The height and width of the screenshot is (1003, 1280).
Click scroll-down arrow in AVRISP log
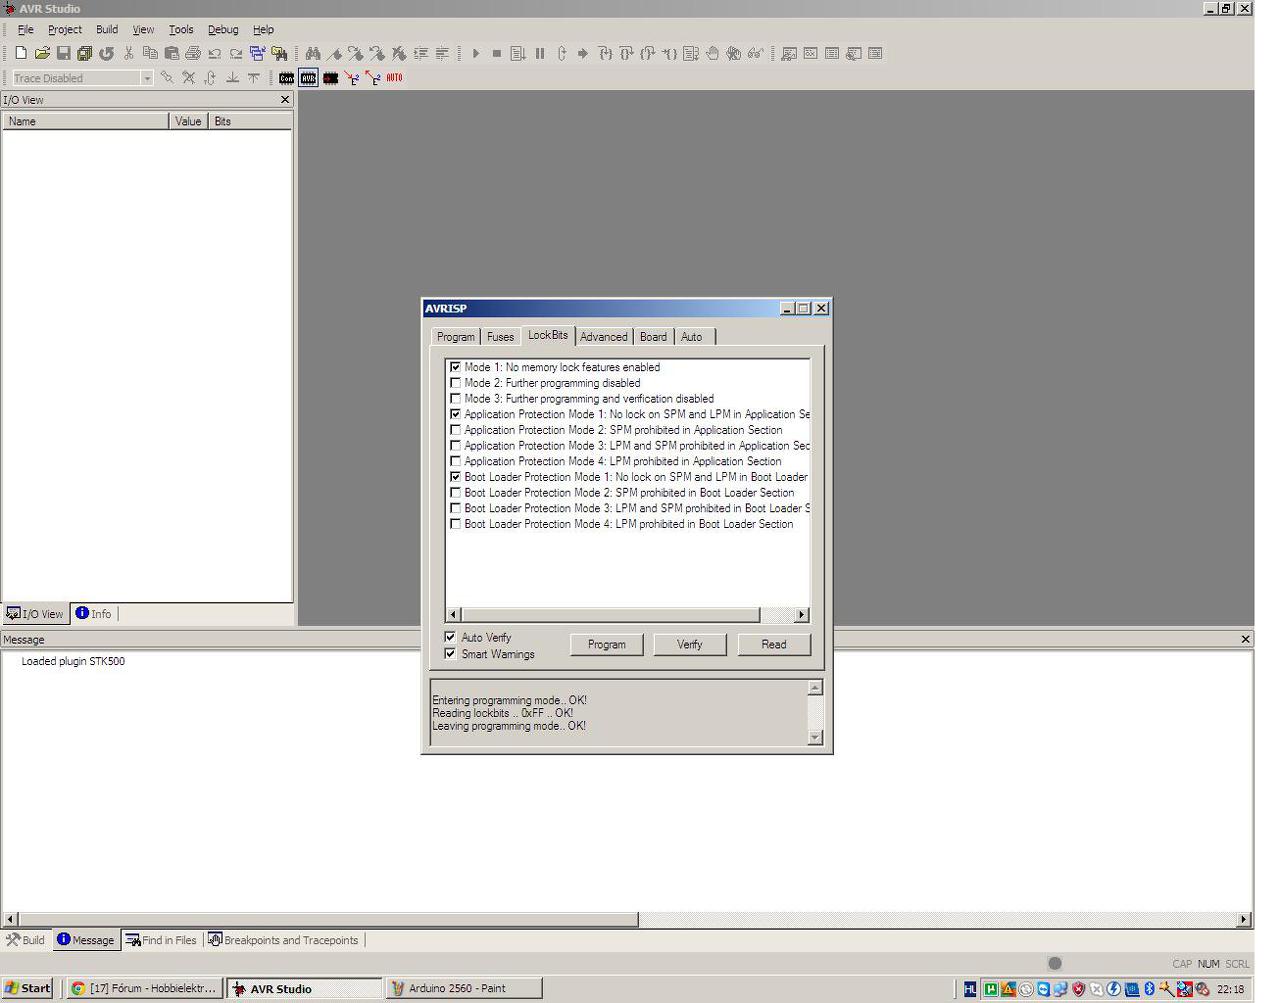click(815, 737)
